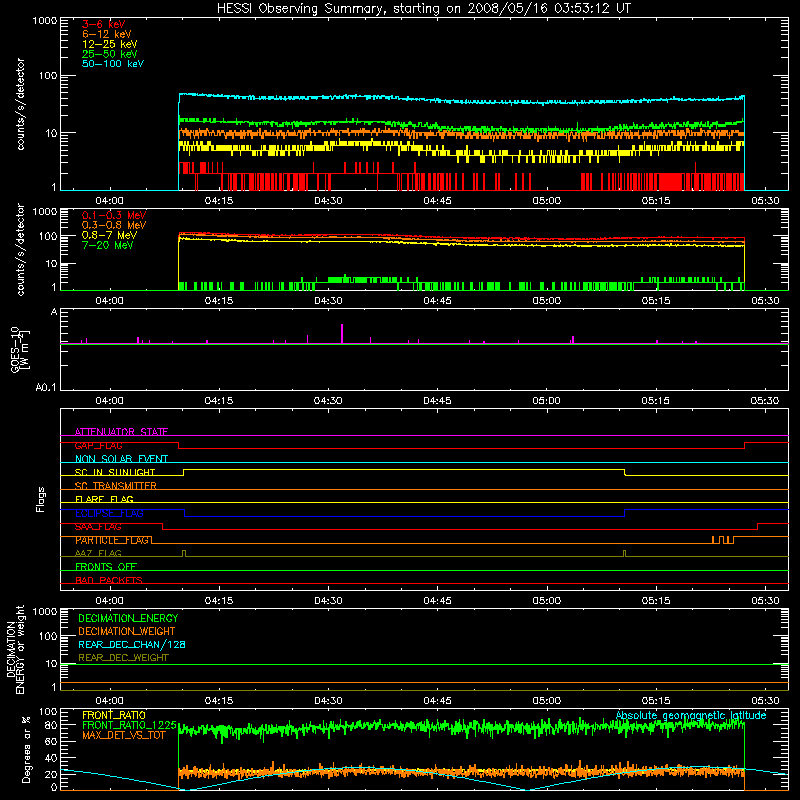Click the Absolute geomagnetic latitude label
The image size is (800, 800).
(691, 715)
